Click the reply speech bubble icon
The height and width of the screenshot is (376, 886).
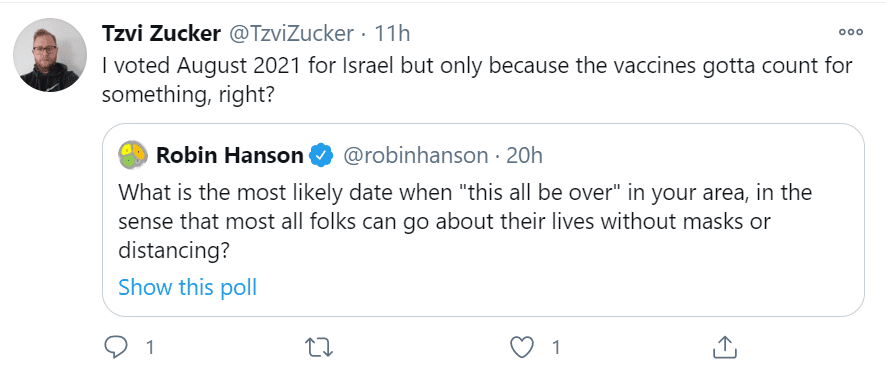(116, 348)
